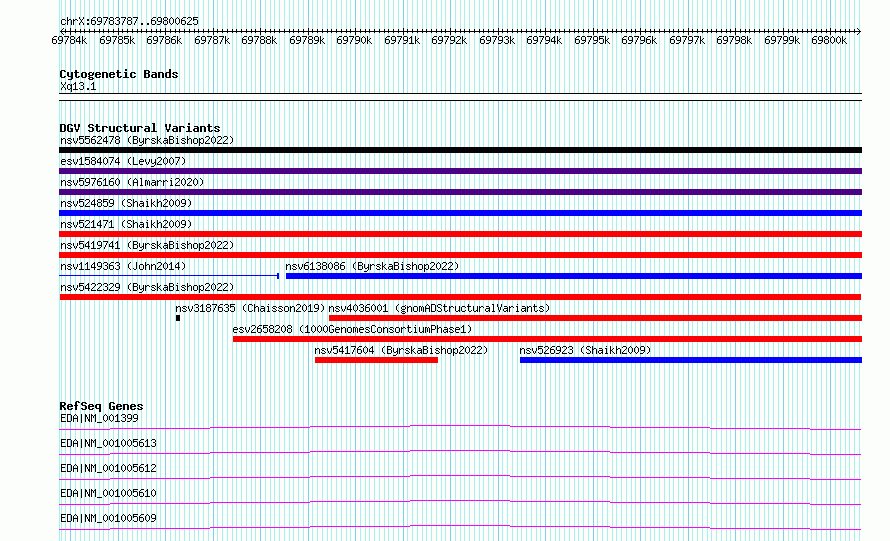
Task: Open the nsv5419741 (ByrskaBishop2022) label
Action: pyautogui.click(x=147, y=245)
